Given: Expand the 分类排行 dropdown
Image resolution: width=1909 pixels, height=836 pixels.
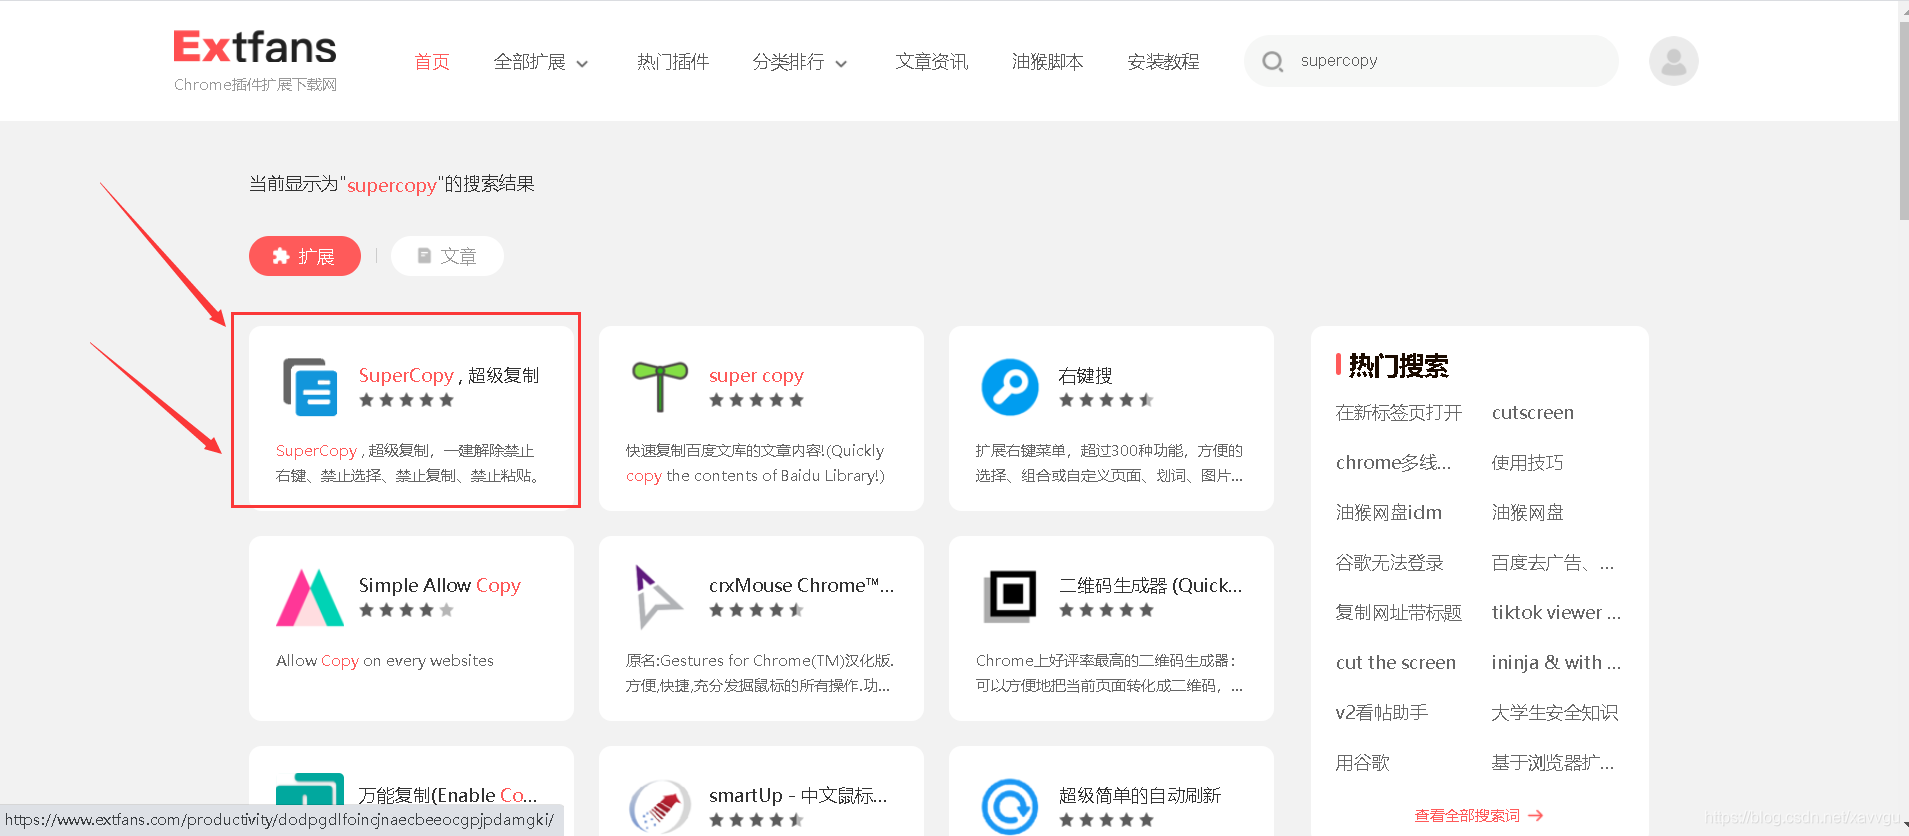Looking at the screenshot, I should click(800, 62).
